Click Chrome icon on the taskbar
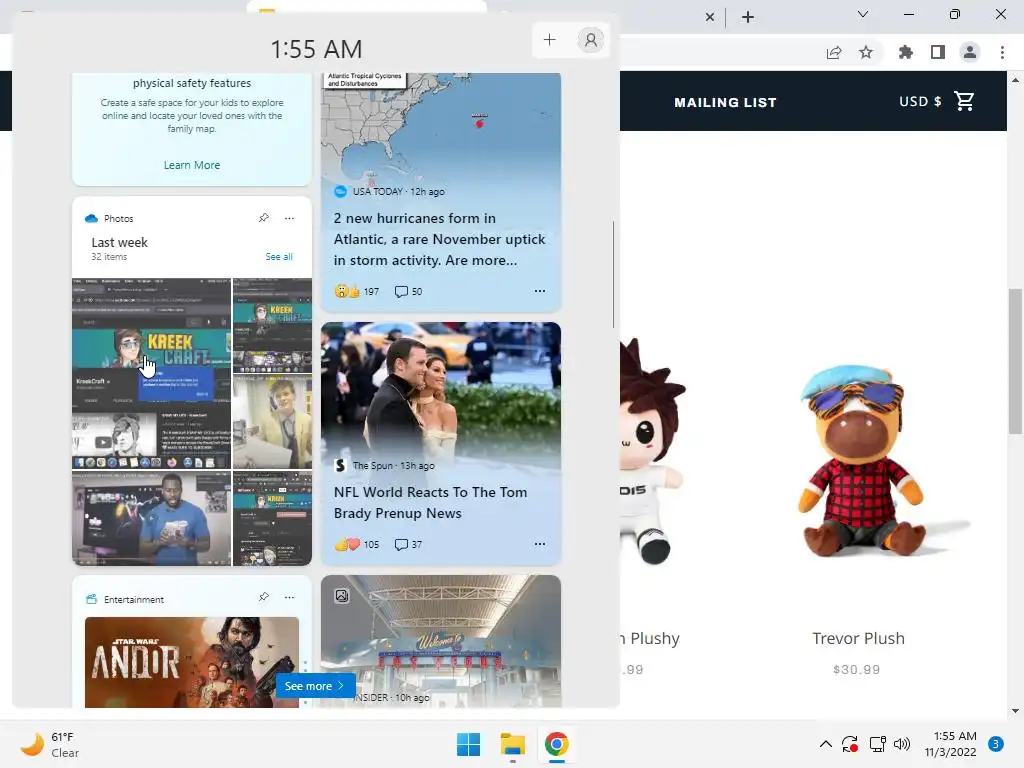Screen dimensions: 1024x768 point(556,744)
